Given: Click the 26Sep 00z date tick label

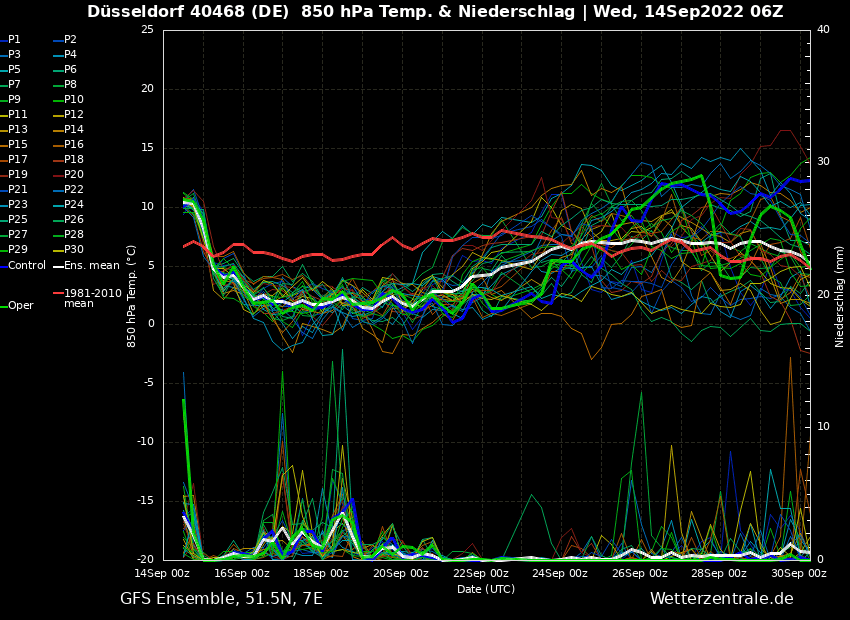Looking at the screenshot, I should (640, 574).
